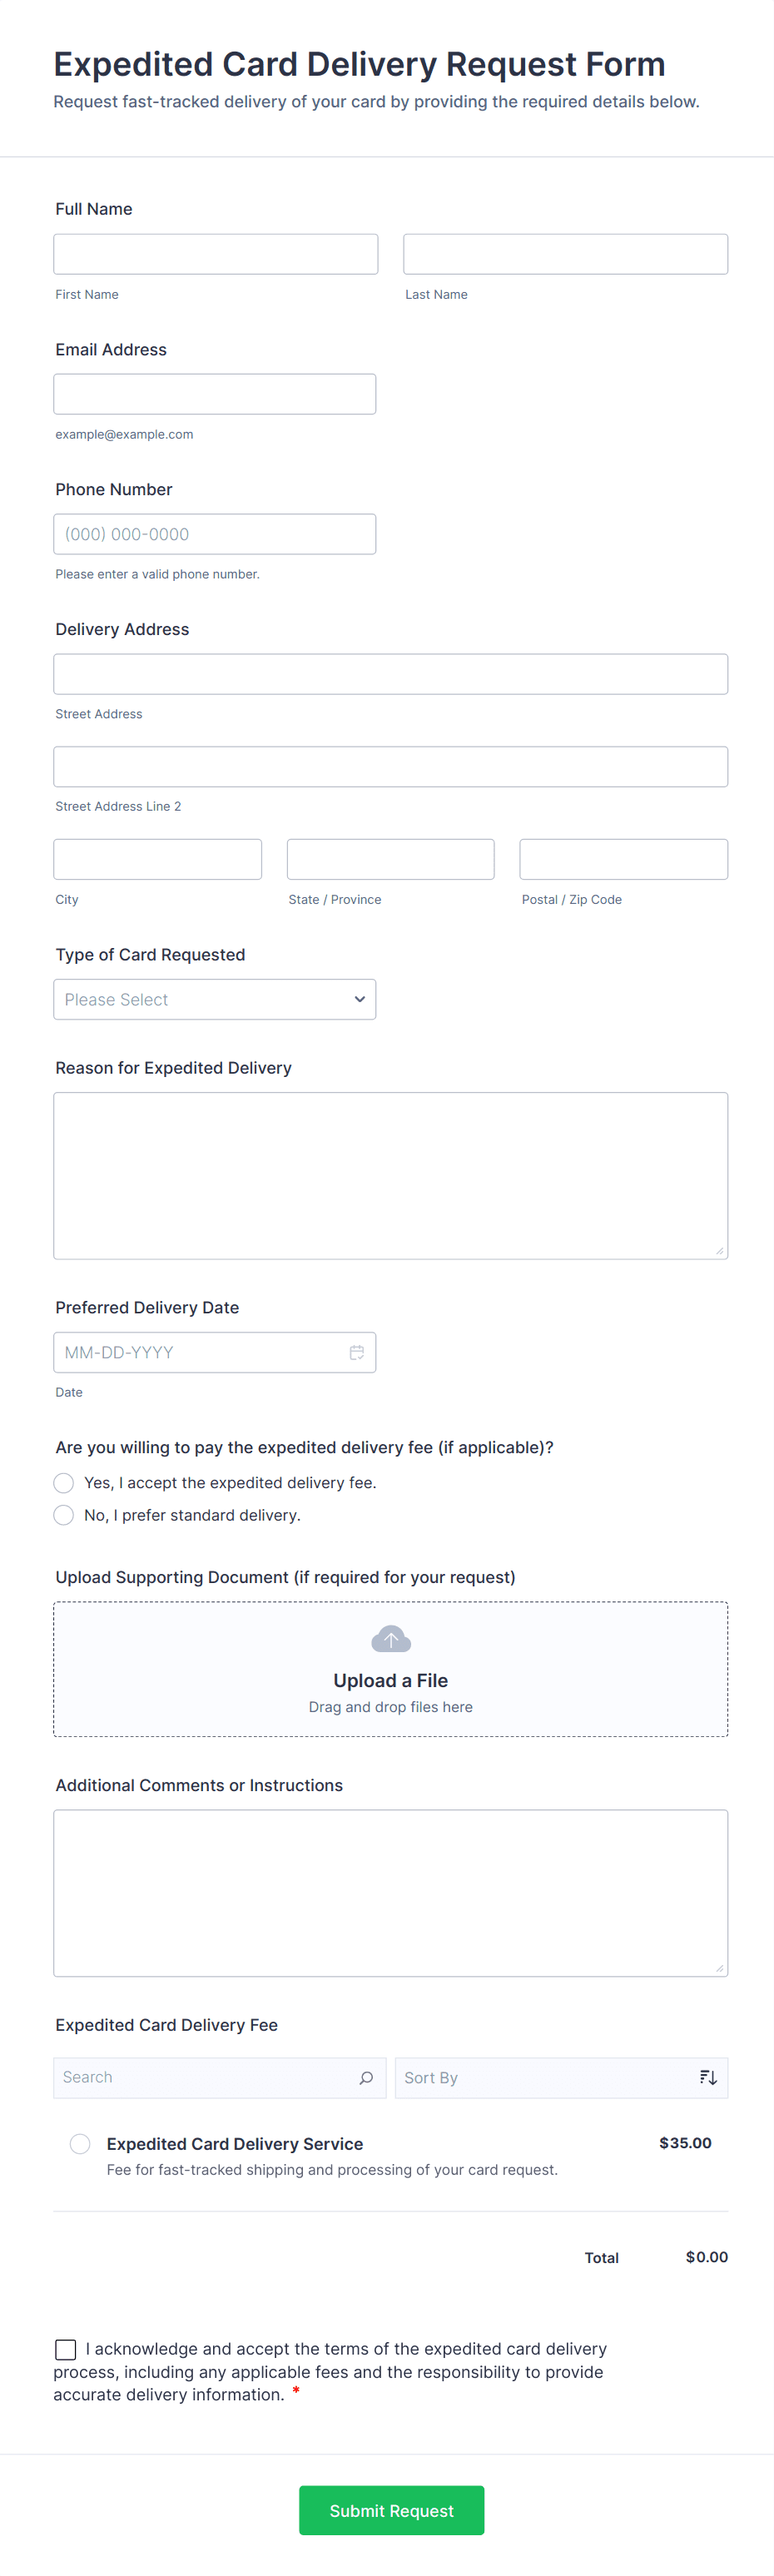Select 'Yes, I accept the expedited delivery fee'
The image size is (774, 2576).
[64, 1482]
